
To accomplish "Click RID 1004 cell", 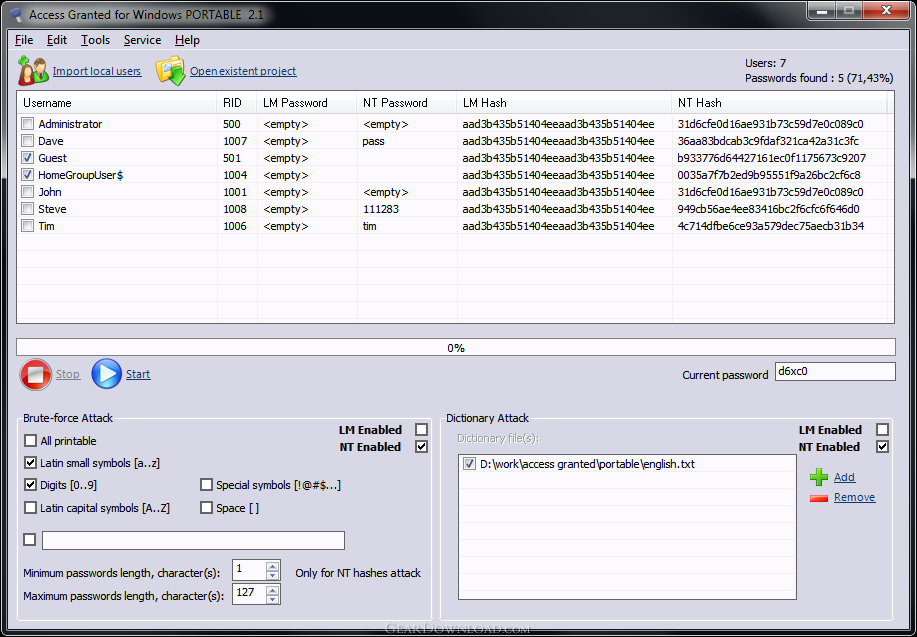I will tap(235, 175).
